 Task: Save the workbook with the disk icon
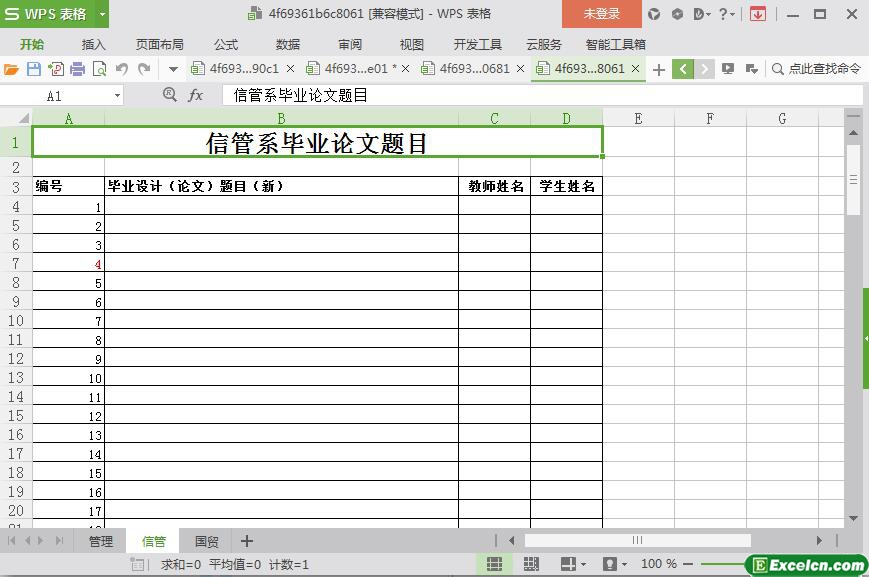coord(34,69)
